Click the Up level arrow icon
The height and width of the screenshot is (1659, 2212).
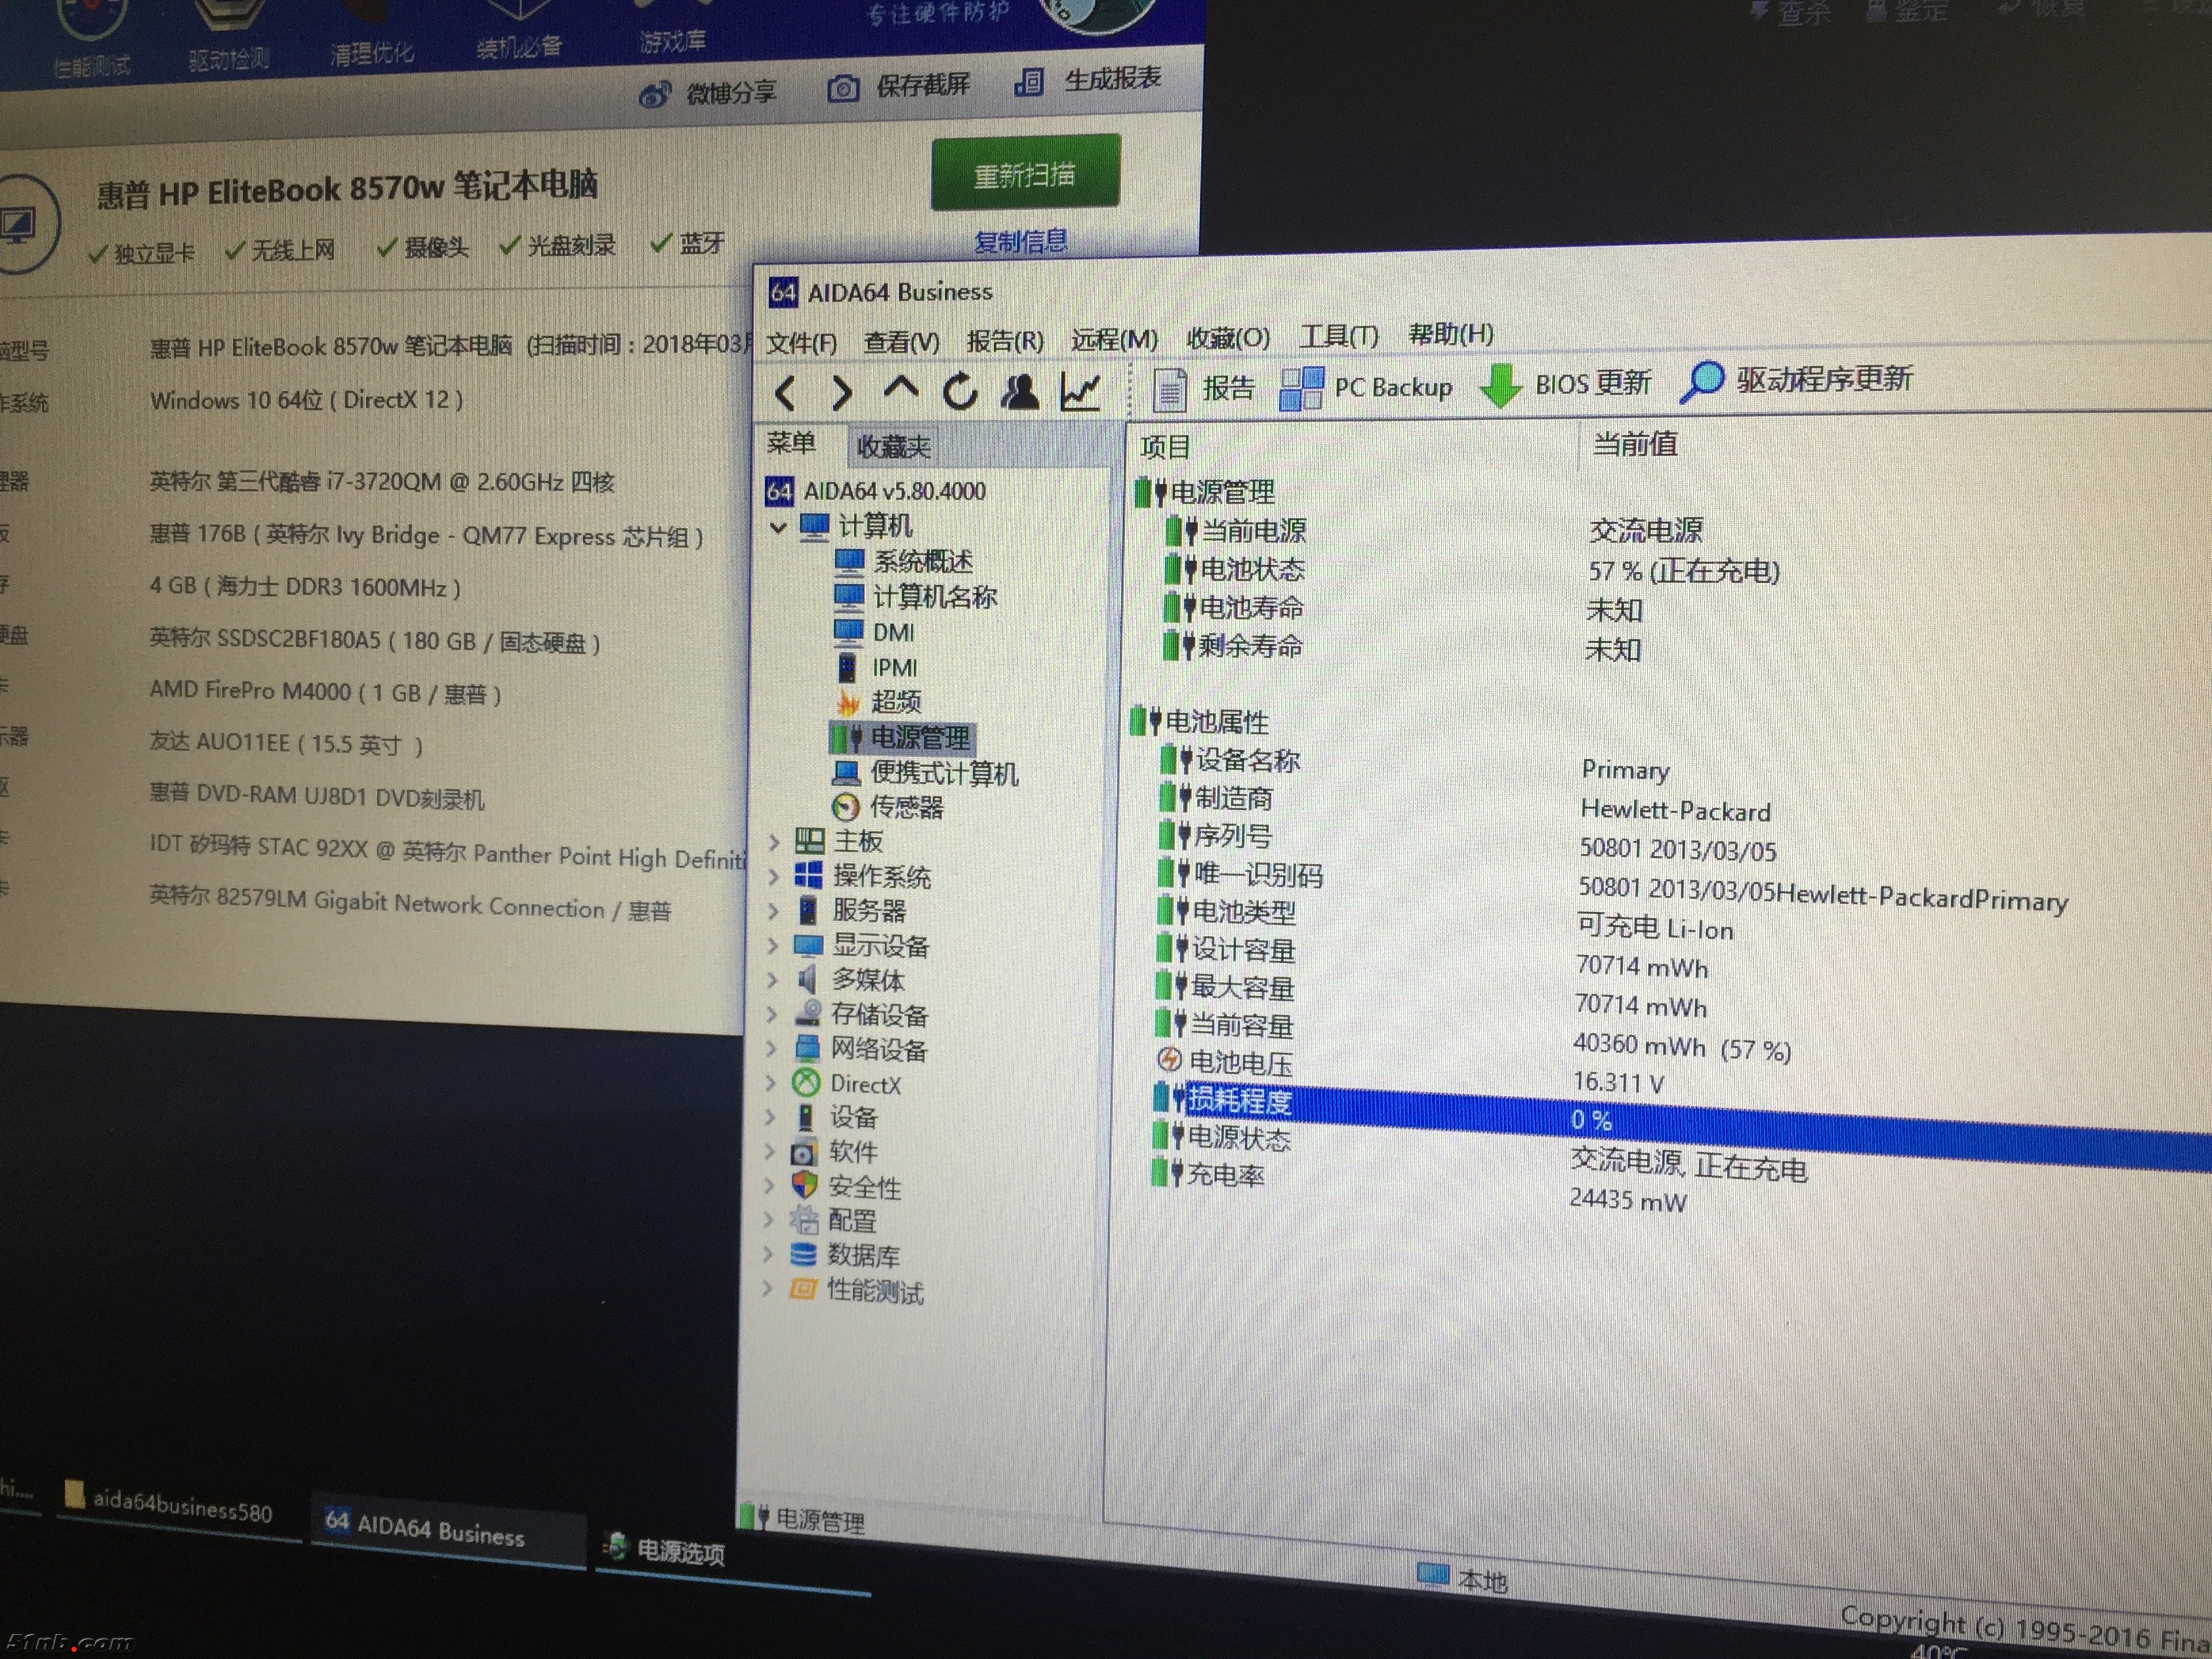901,390
